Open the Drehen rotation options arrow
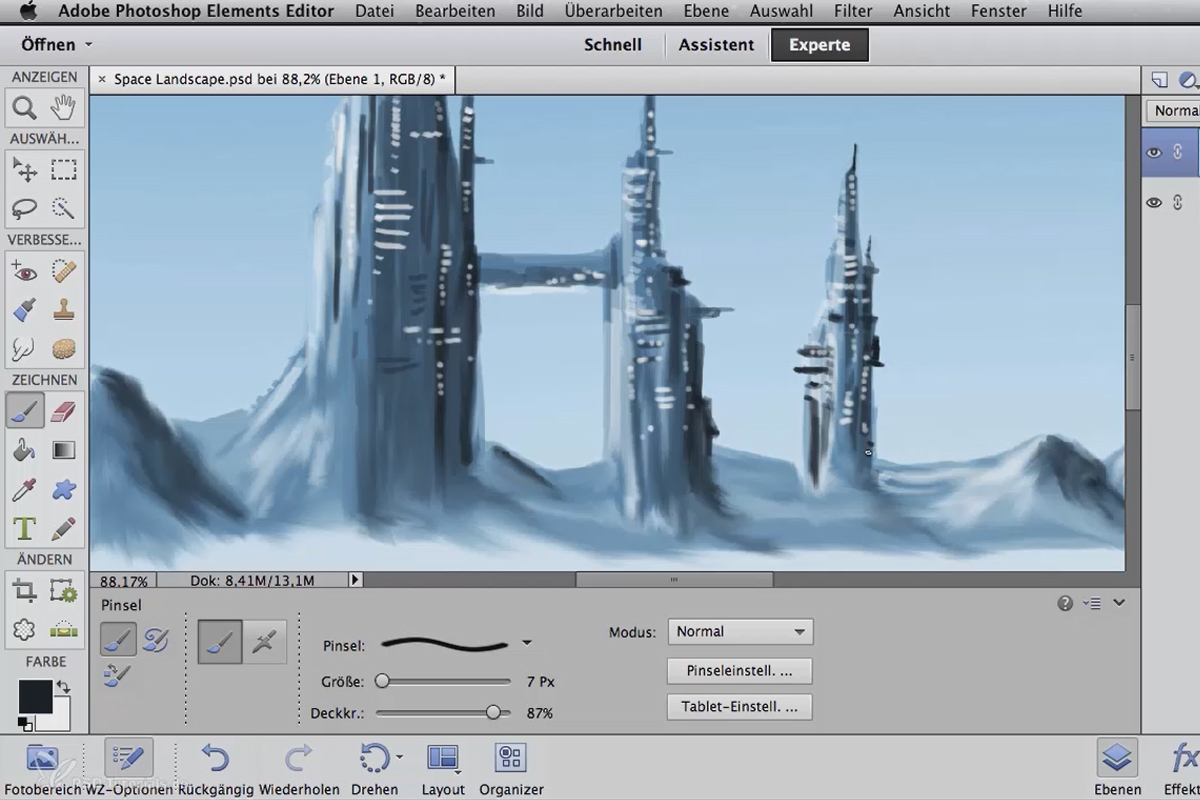The height and width of the screenshot is (800, 1200). (399, 757)
